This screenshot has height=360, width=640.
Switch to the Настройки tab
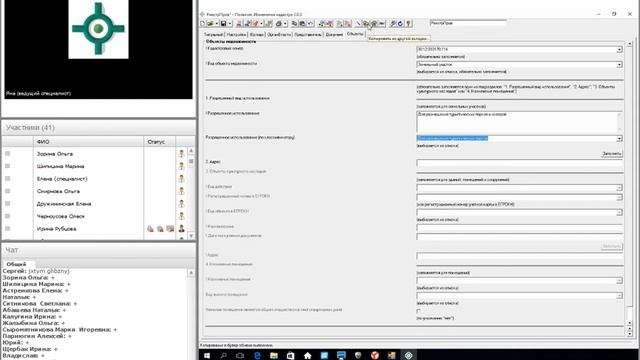point(236,35)
